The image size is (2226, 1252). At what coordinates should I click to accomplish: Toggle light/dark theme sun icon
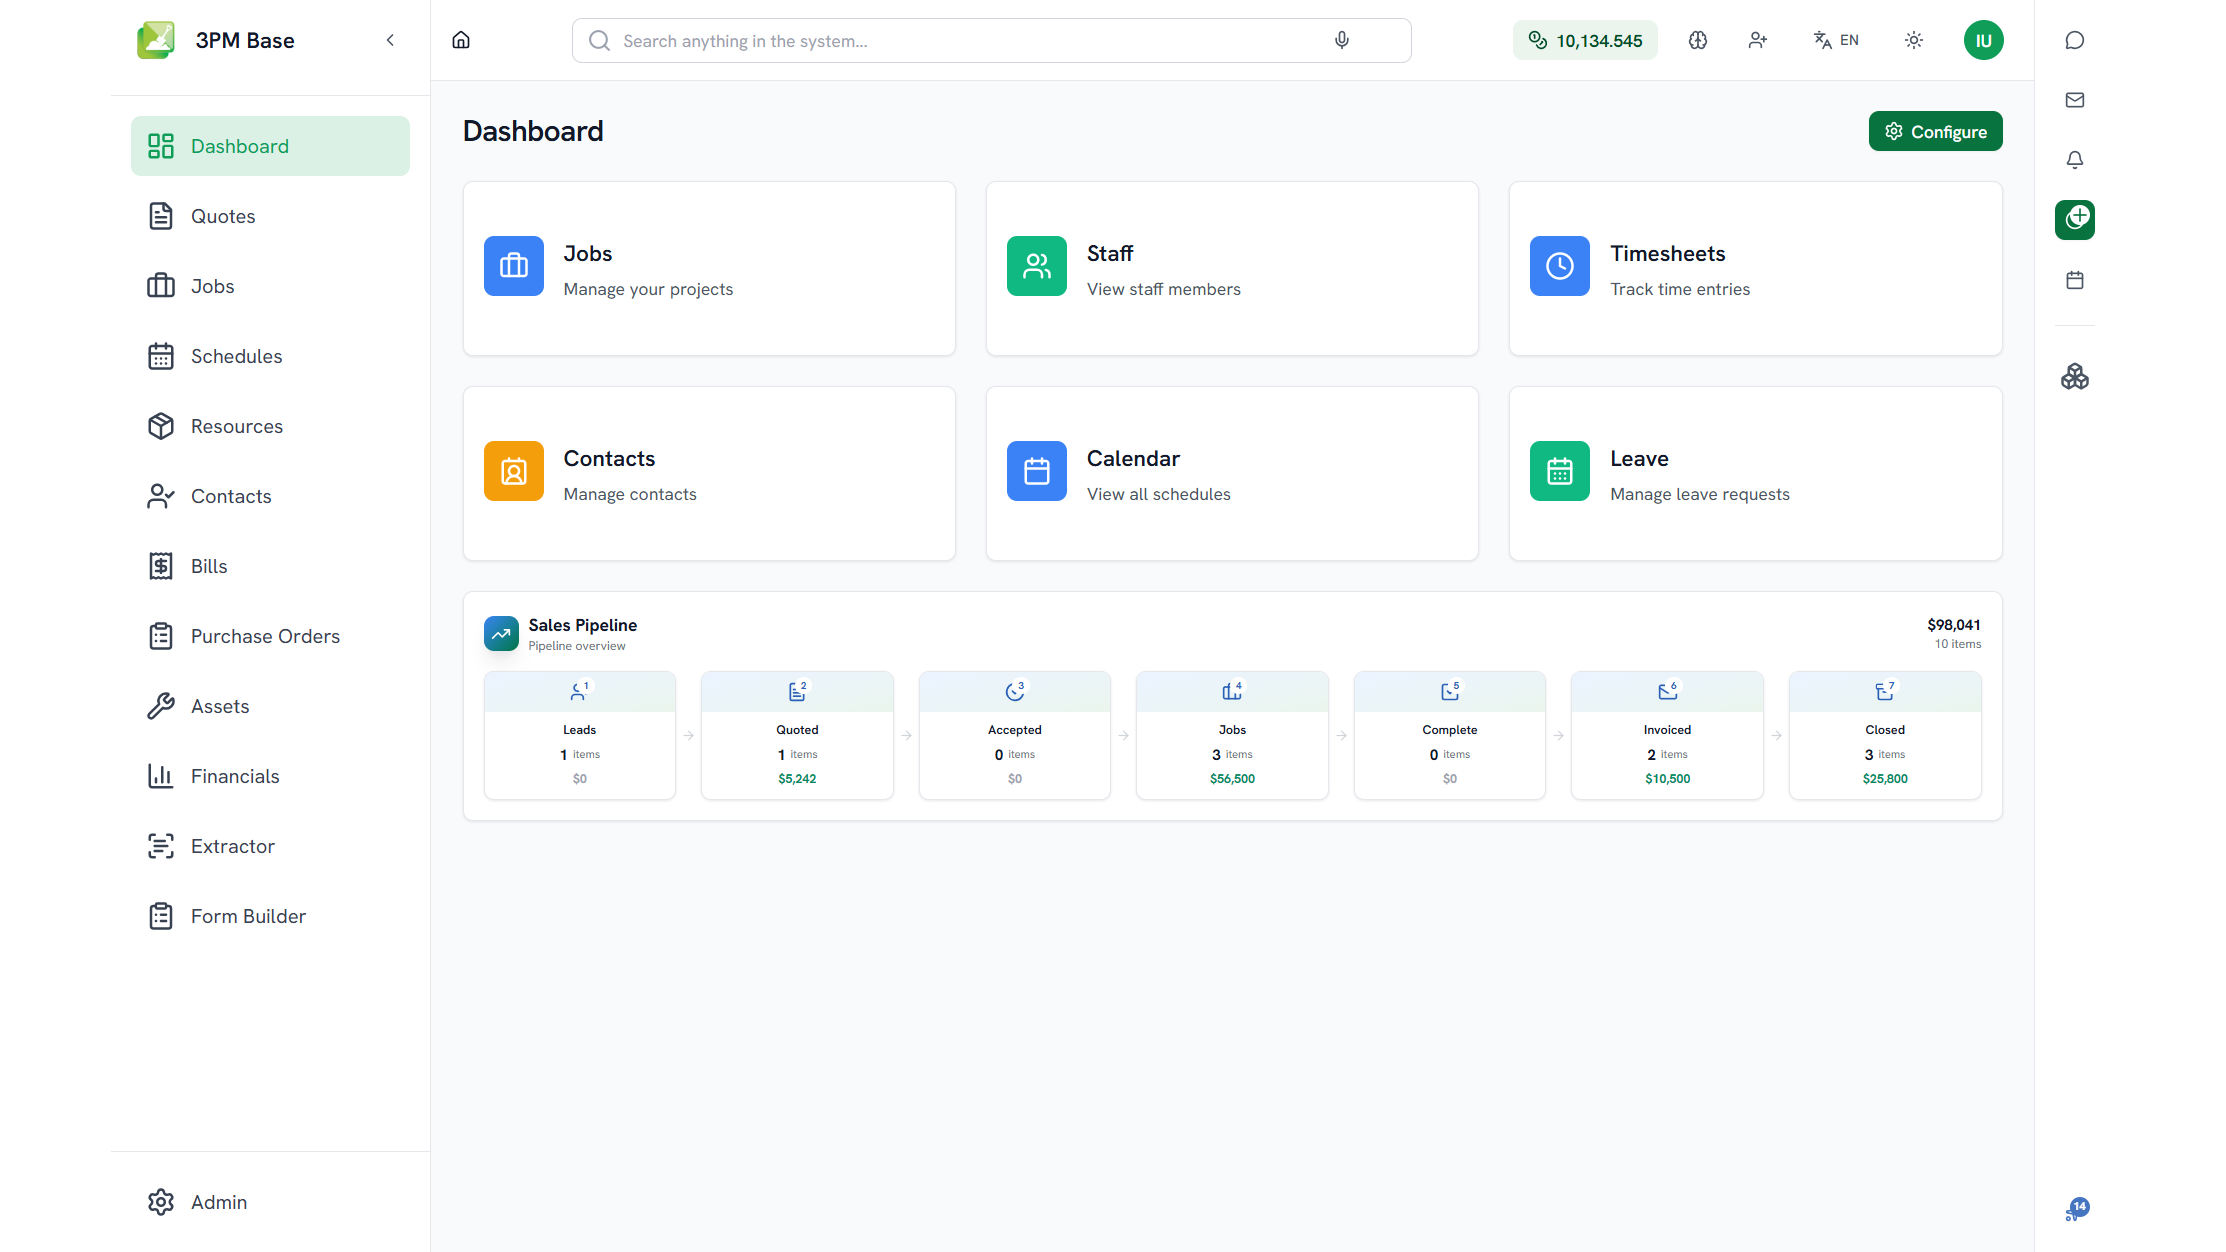coord(1914,40)
